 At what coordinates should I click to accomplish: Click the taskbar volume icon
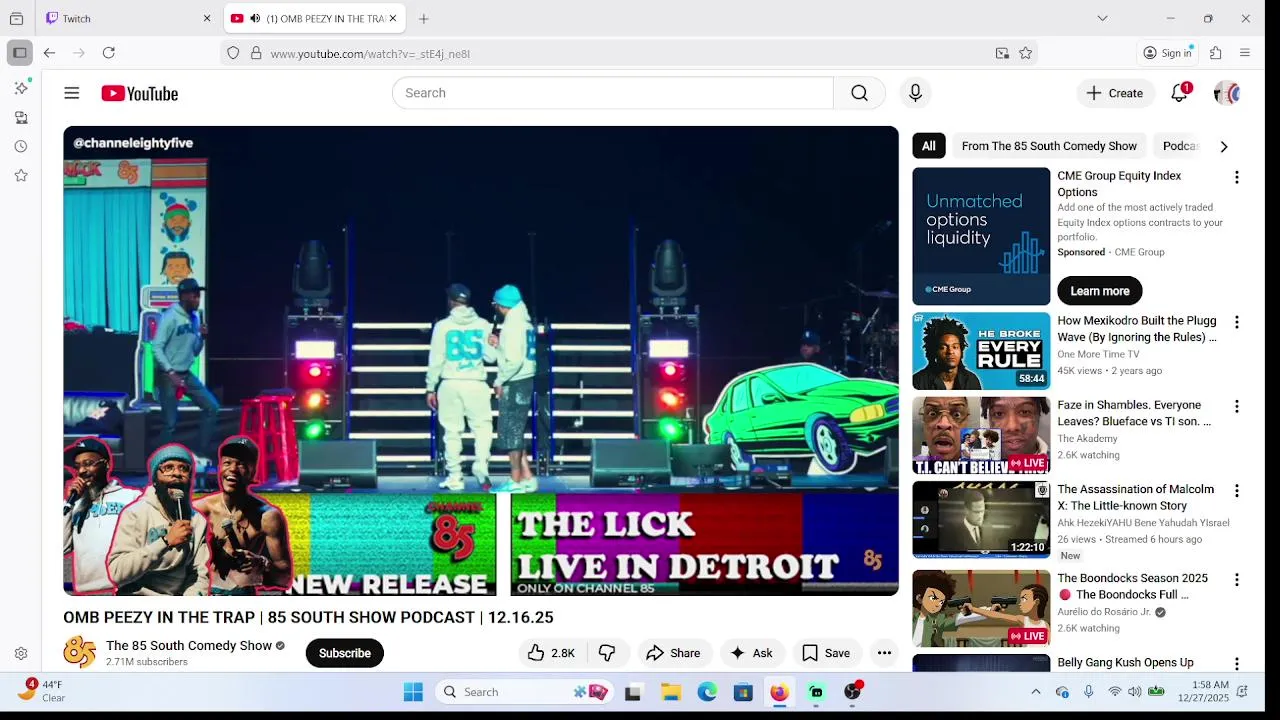click(x=1135, y=692)
